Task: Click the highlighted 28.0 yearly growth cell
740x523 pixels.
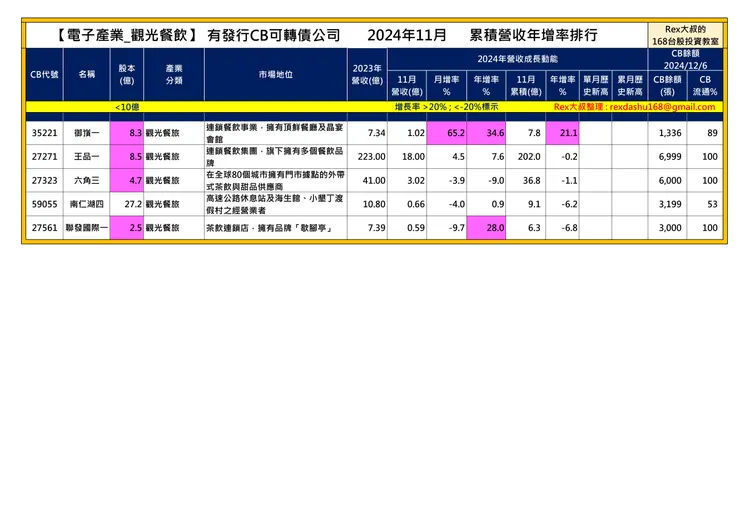Action: (x=486, y=228)
